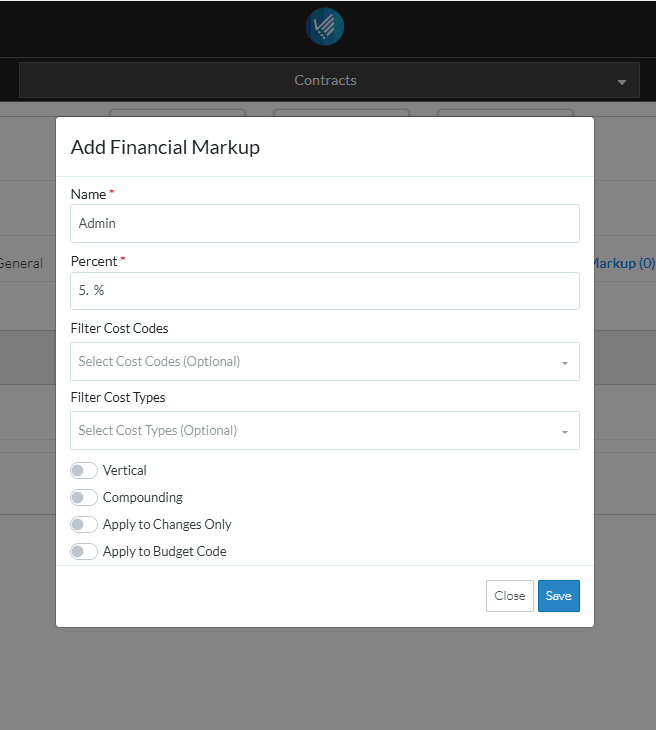Click the app logo at top

click(325, 27)
